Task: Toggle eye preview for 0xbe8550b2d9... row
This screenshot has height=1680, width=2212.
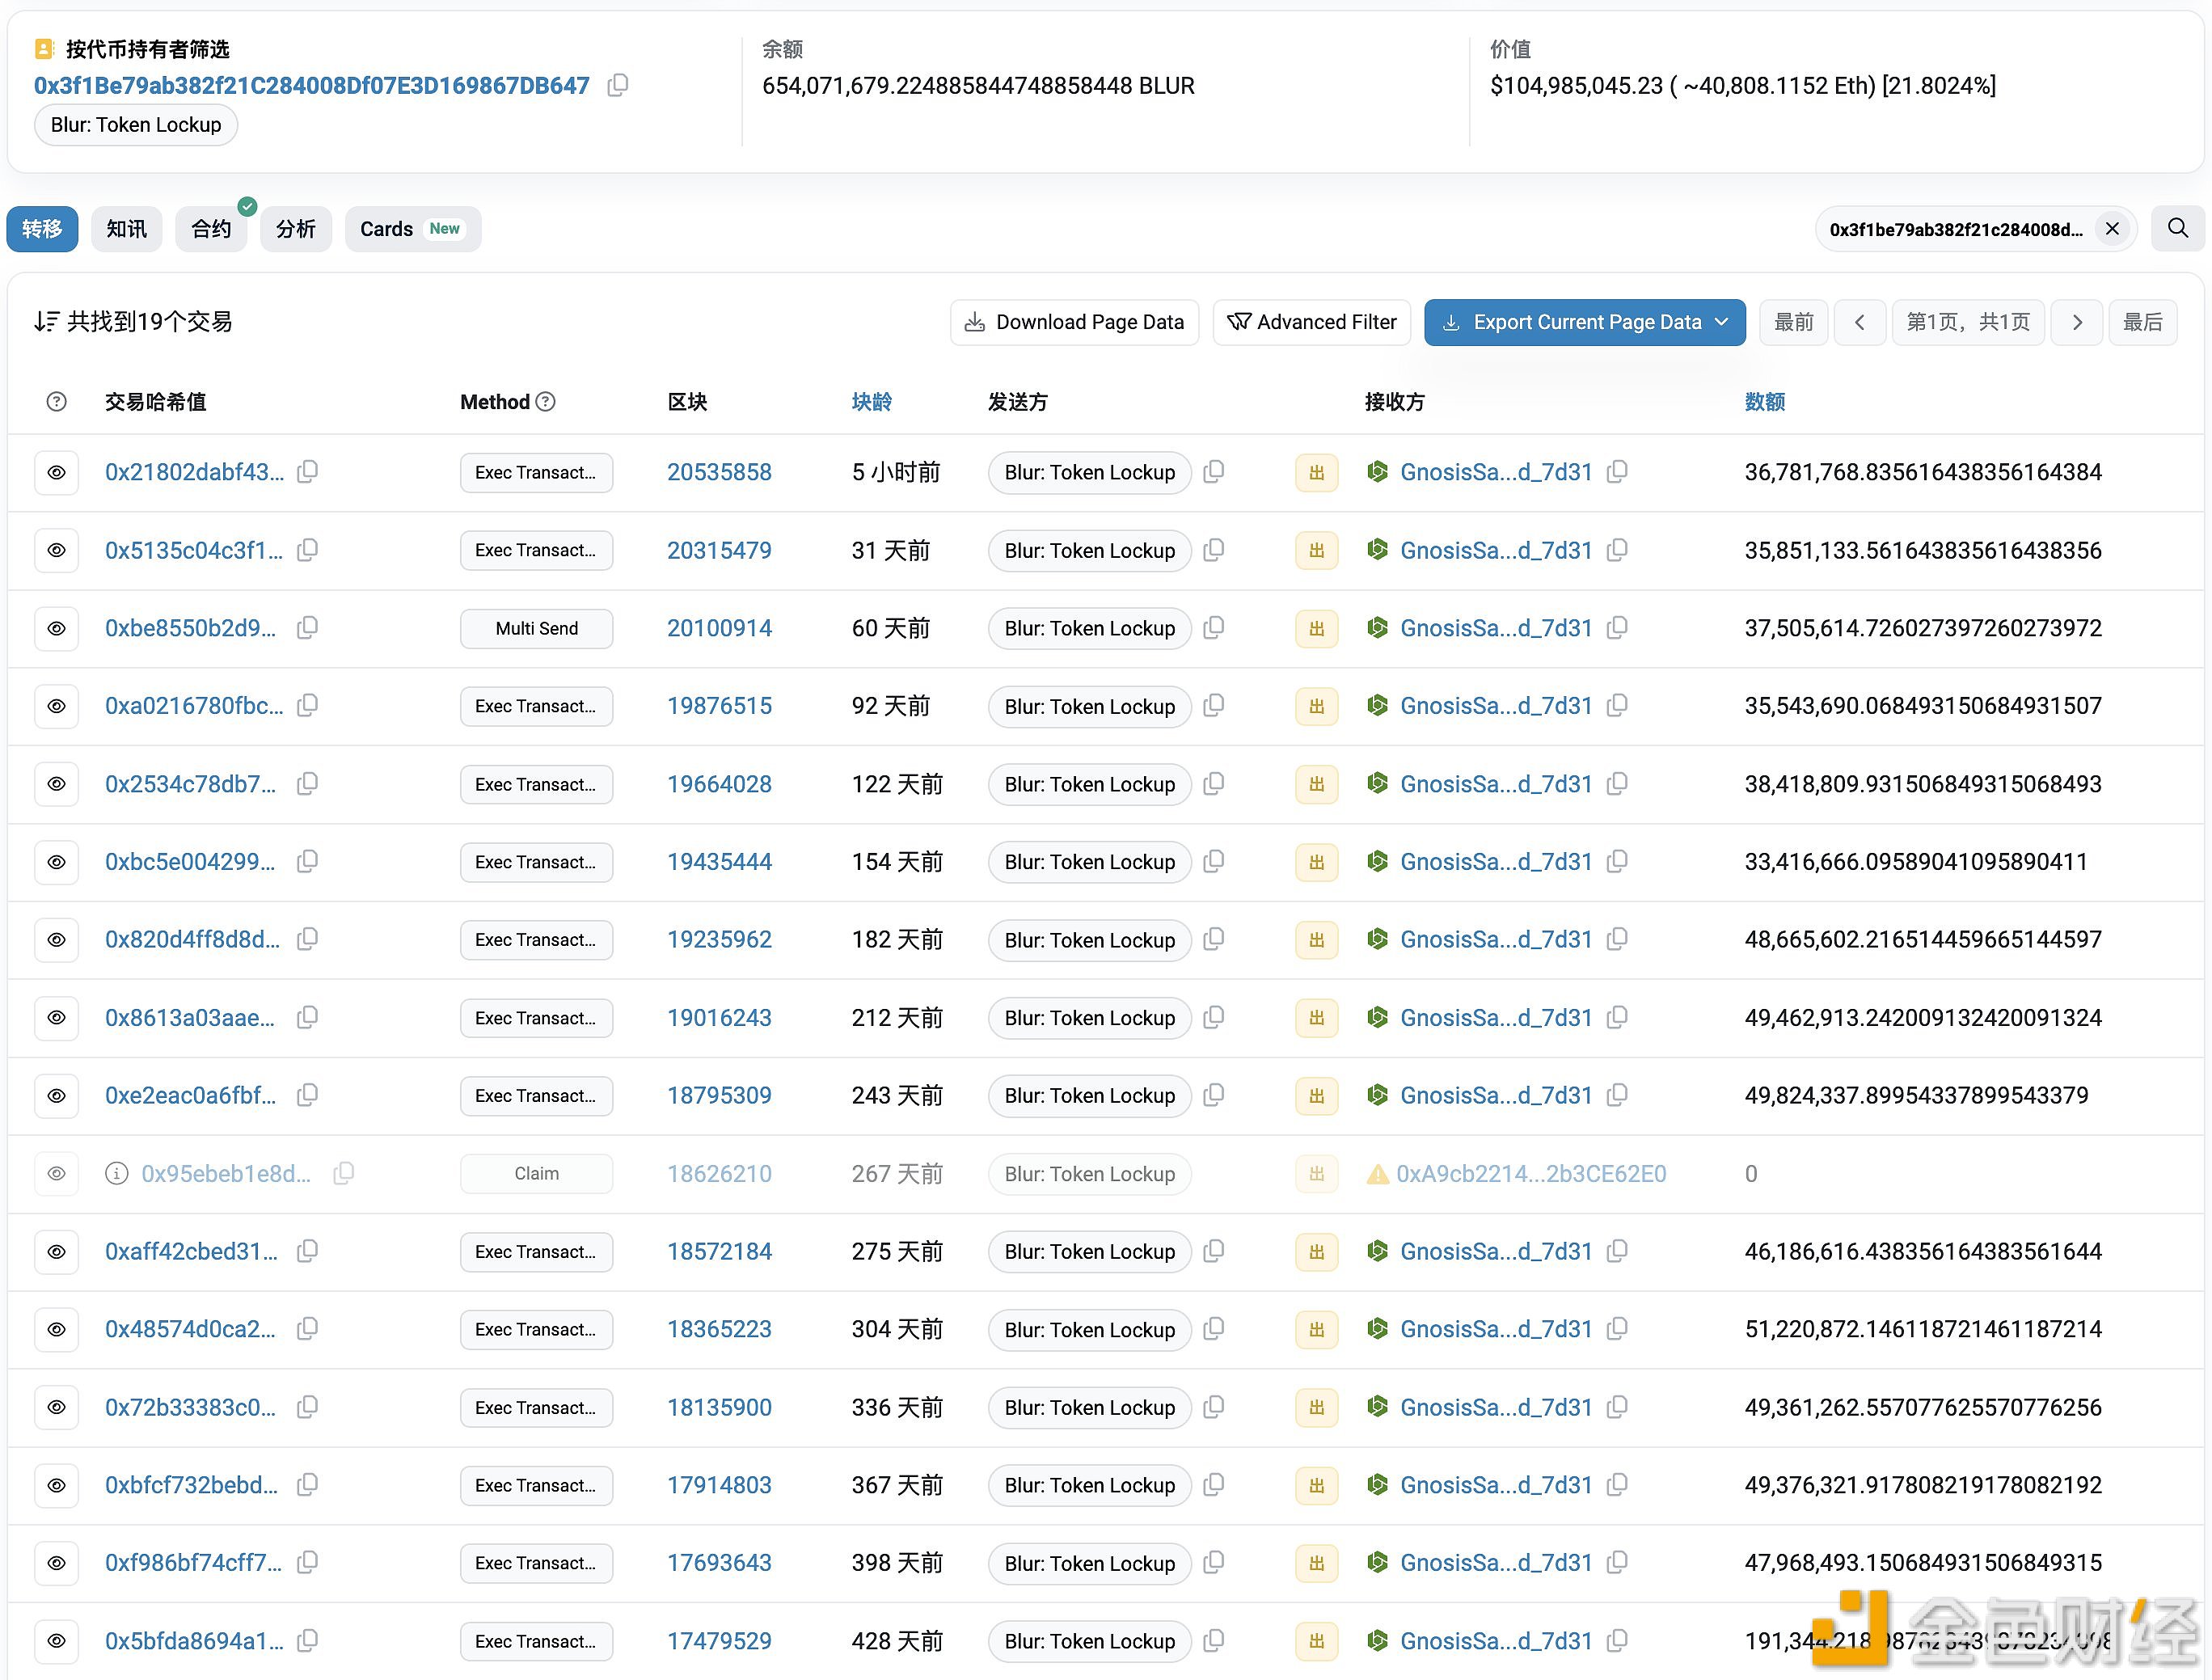Action: click(x=57, y=628)
